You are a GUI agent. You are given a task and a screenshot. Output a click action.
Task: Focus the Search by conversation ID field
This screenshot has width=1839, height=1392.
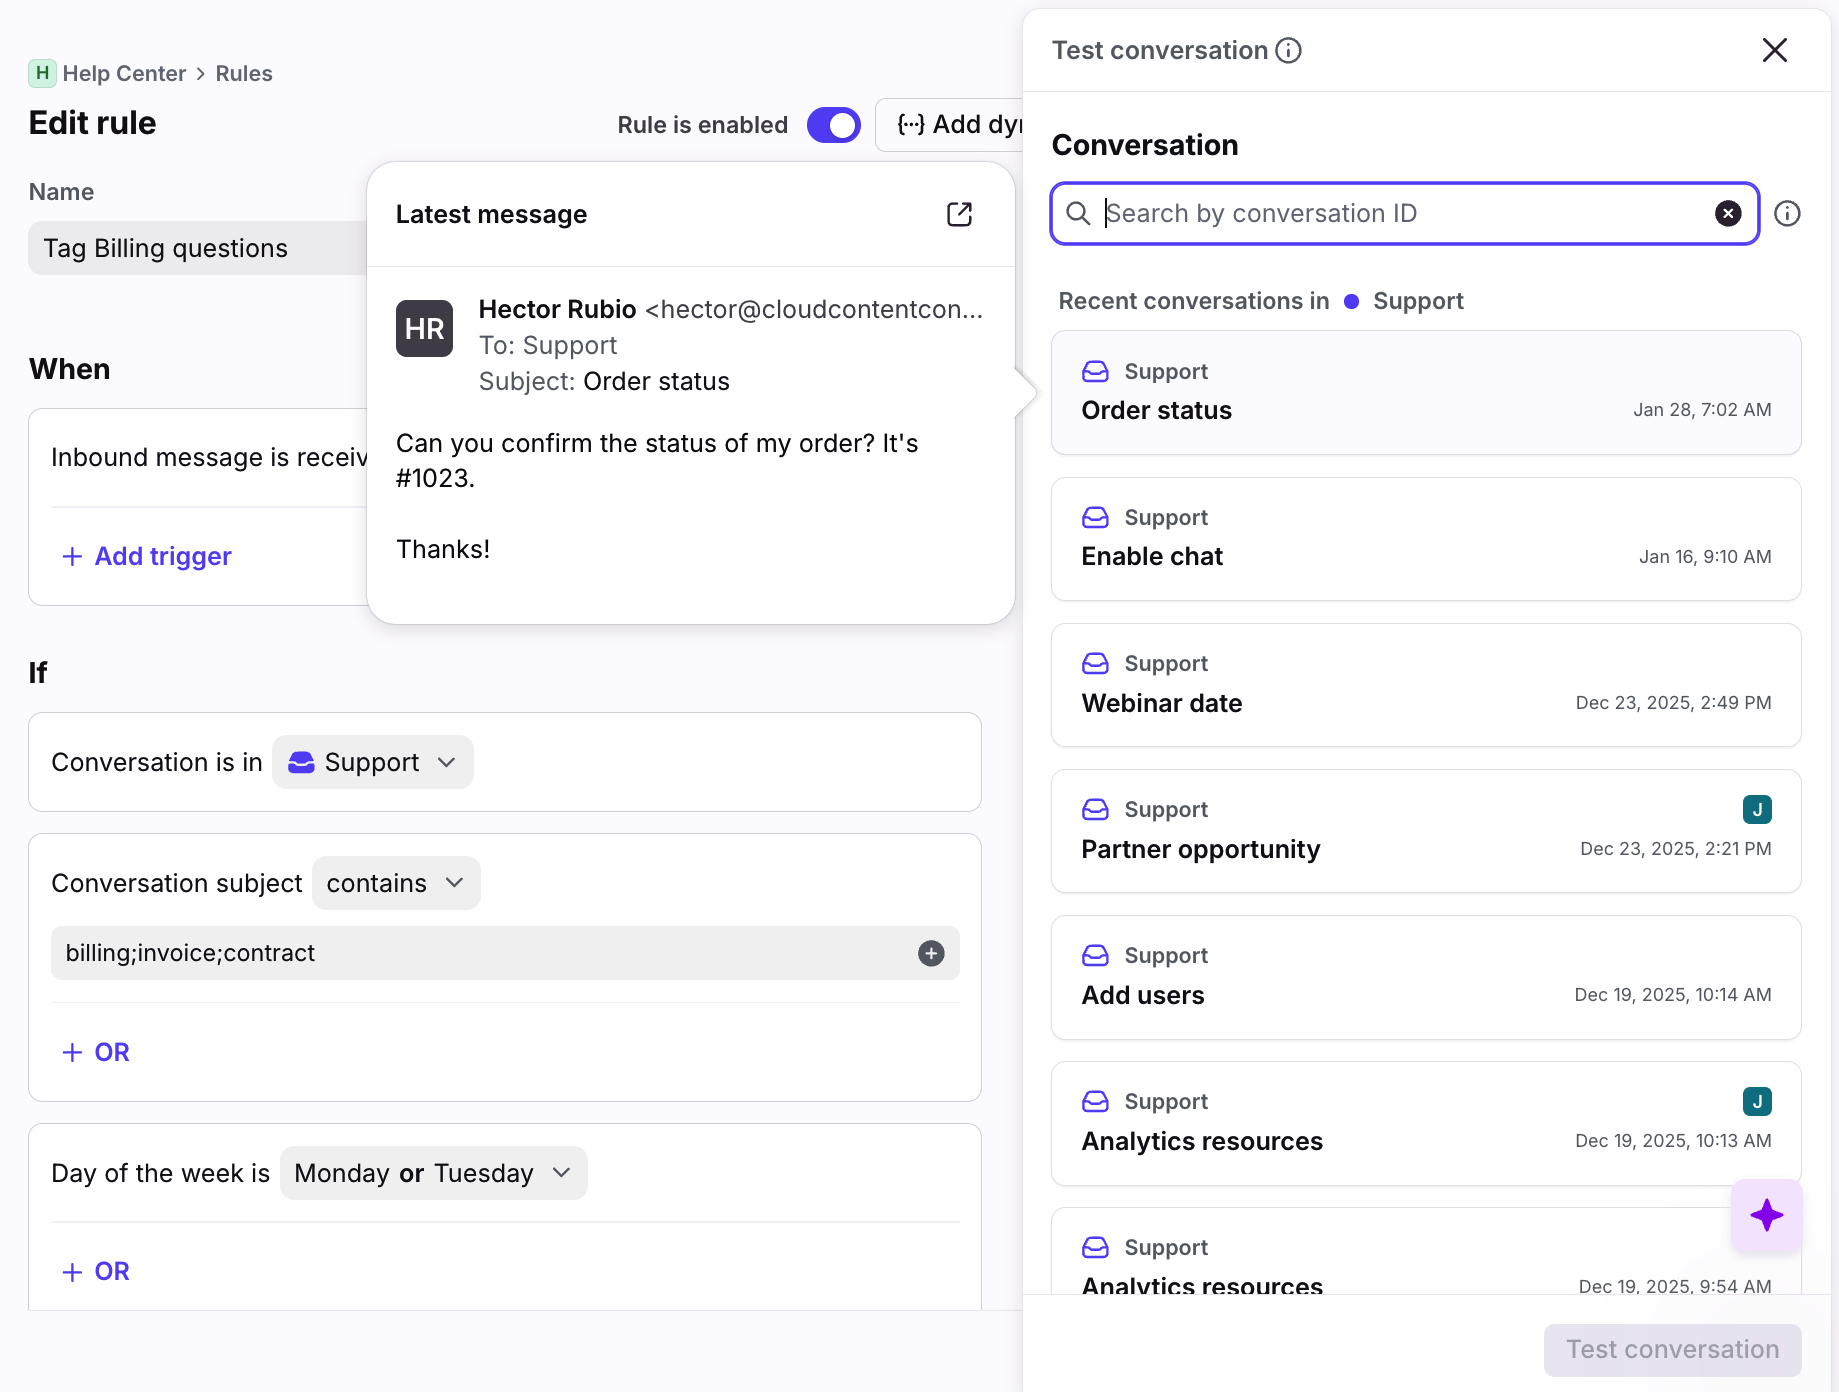(1400, 213)
